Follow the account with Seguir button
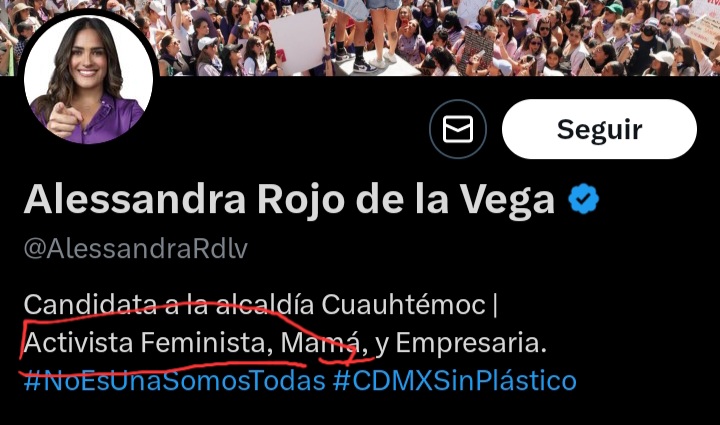The height and width of the screenshot is (425, 720). [x=599, y=129]
